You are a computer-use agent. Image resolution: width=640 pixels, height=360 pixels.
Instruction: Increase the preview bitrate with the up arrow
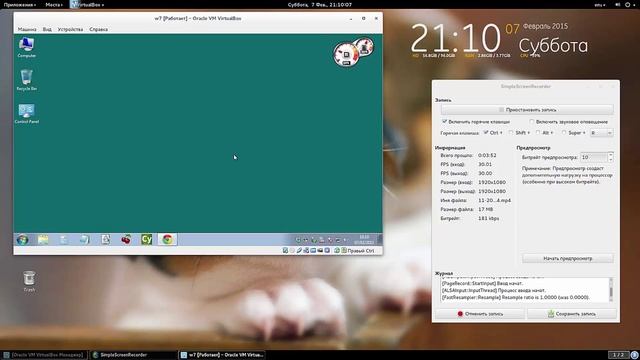(611, 155)
